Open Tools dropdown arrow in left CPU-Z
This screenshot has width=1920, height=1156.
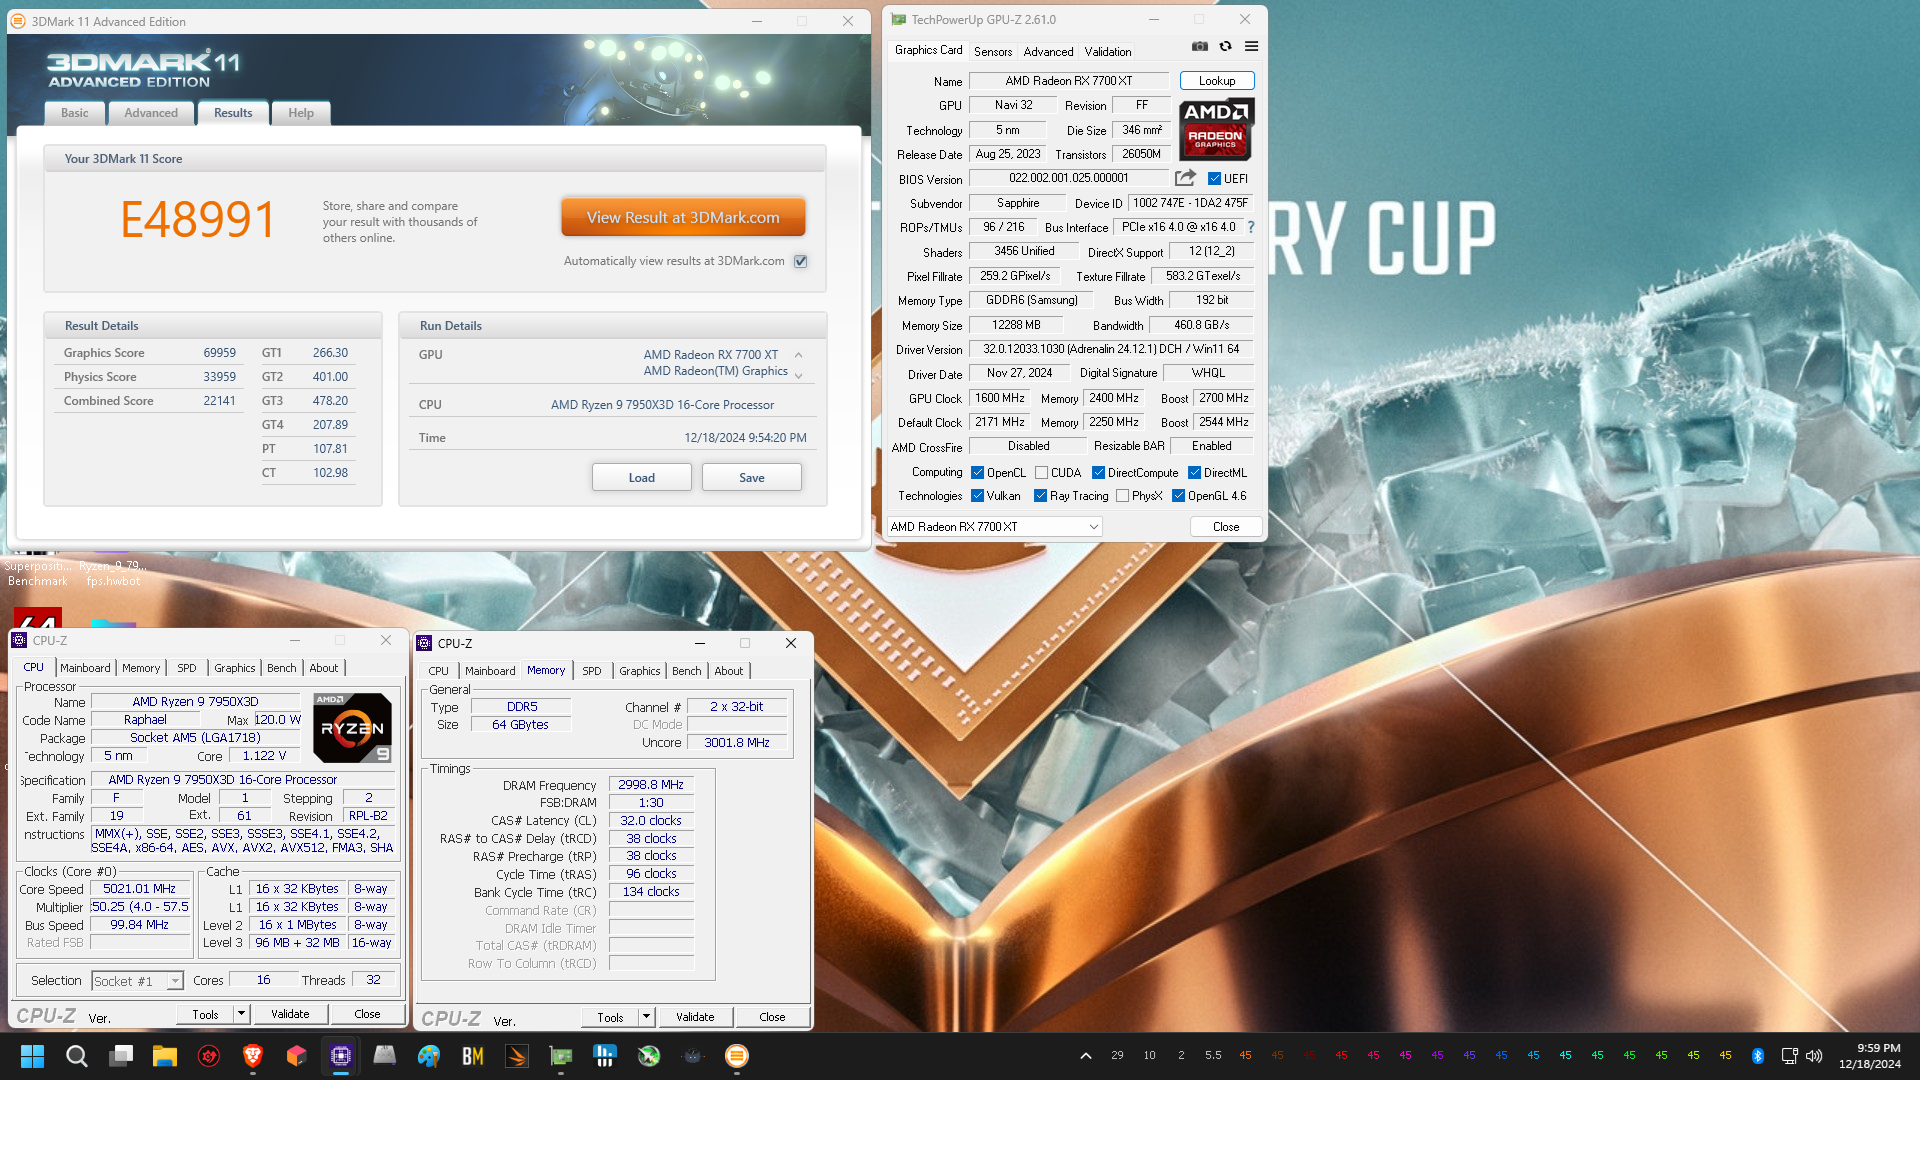(241, 1014)
